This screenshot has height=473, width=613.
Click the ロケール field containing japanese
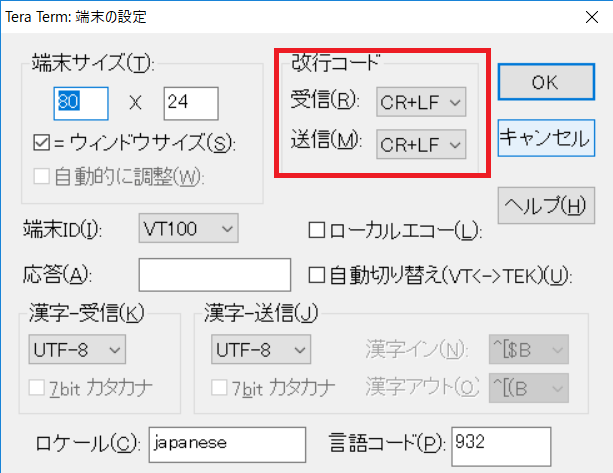tap(226, 440)
